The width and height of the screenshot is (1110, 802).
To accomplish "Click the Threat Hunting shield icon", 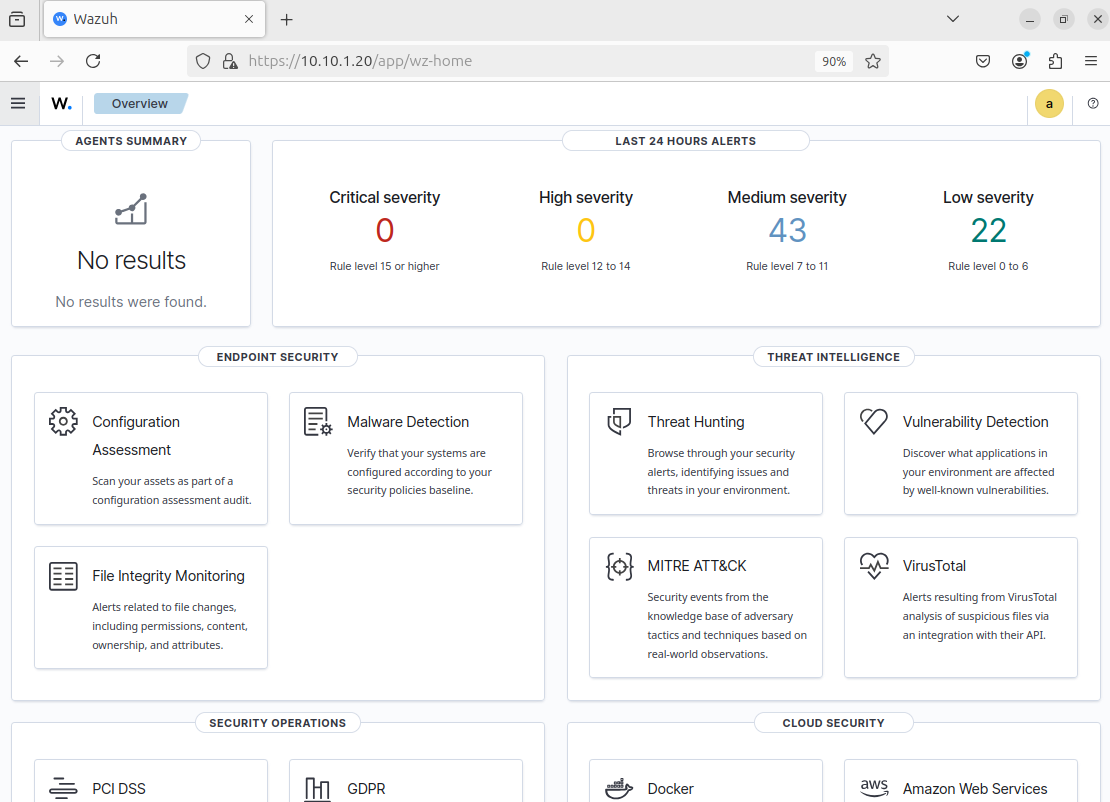I will [x=619, y=421].
